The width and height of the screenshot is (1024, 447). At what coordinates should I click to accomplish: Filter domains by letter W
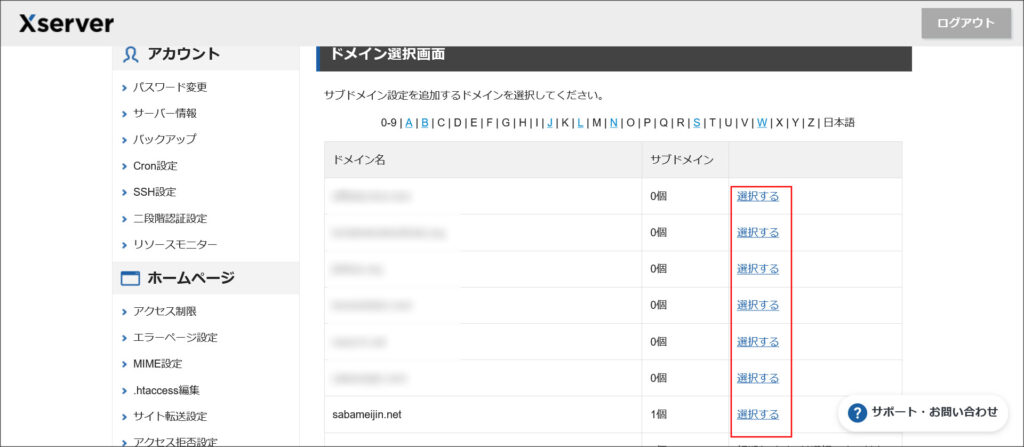(761, 123)
